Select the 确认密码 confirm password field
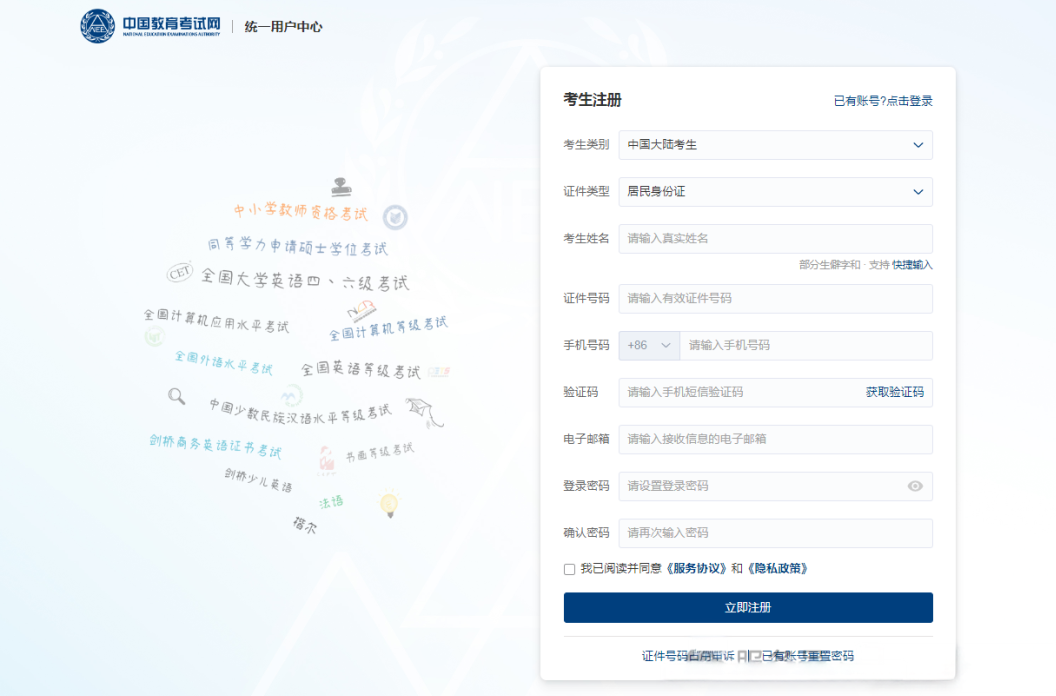The image size is (1056, 696). coord(775,533)
